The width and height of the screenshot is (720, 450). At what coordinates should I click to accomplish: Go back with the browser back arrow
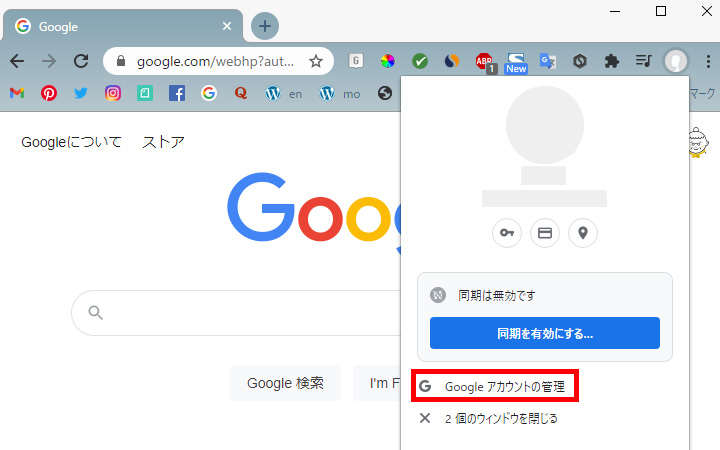(17, 61)
